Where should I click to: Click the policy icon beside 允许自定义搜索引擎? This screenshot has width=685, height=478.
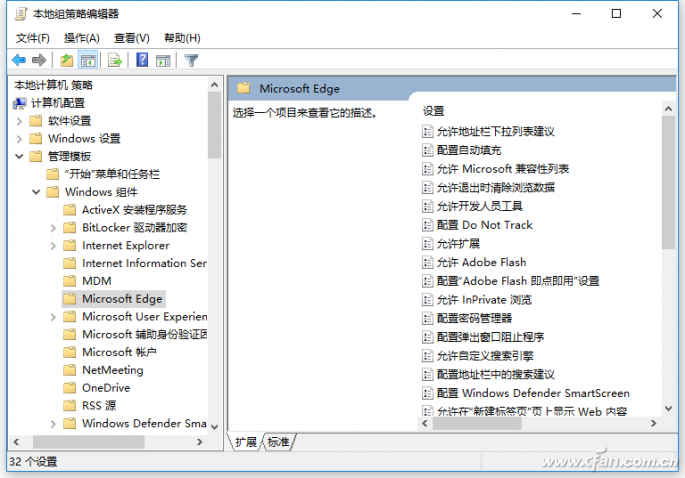428,356
